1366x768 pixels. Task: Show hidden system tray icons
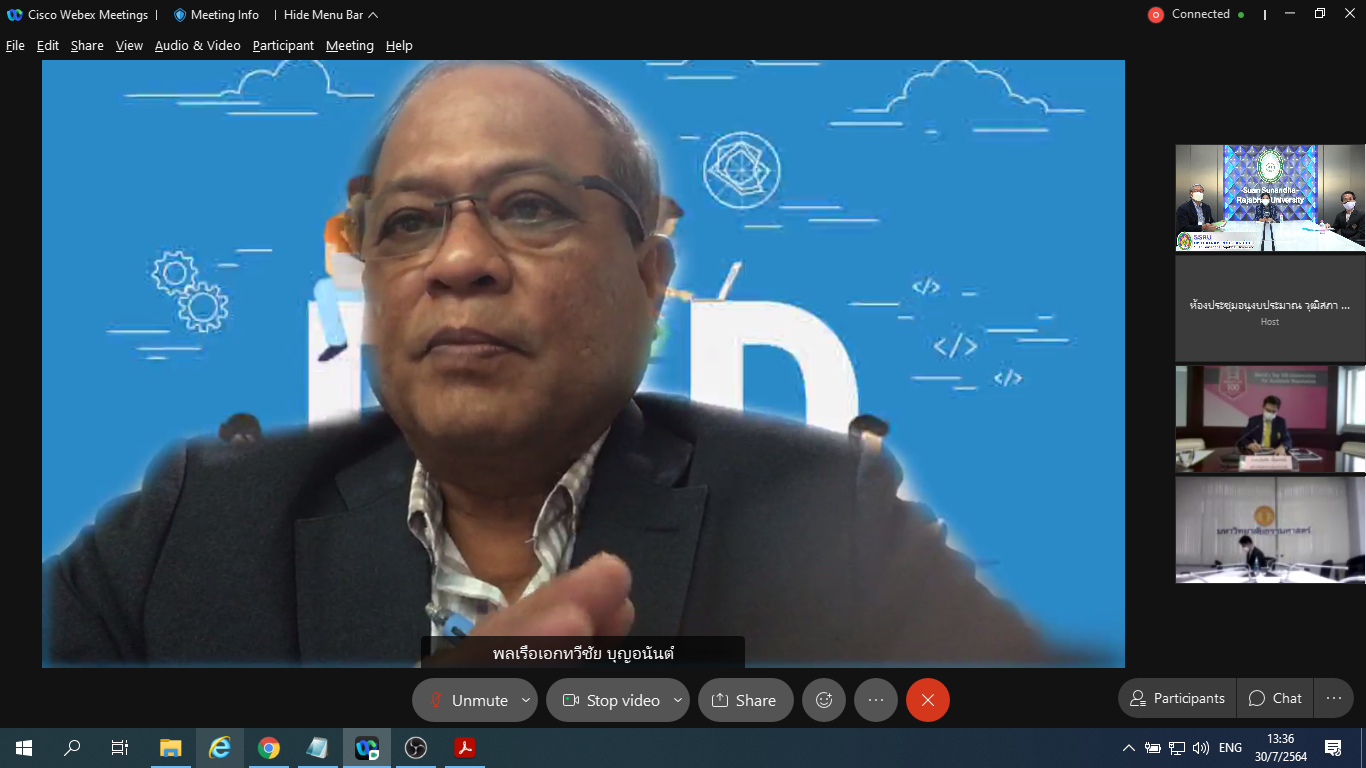point(1128,748)
